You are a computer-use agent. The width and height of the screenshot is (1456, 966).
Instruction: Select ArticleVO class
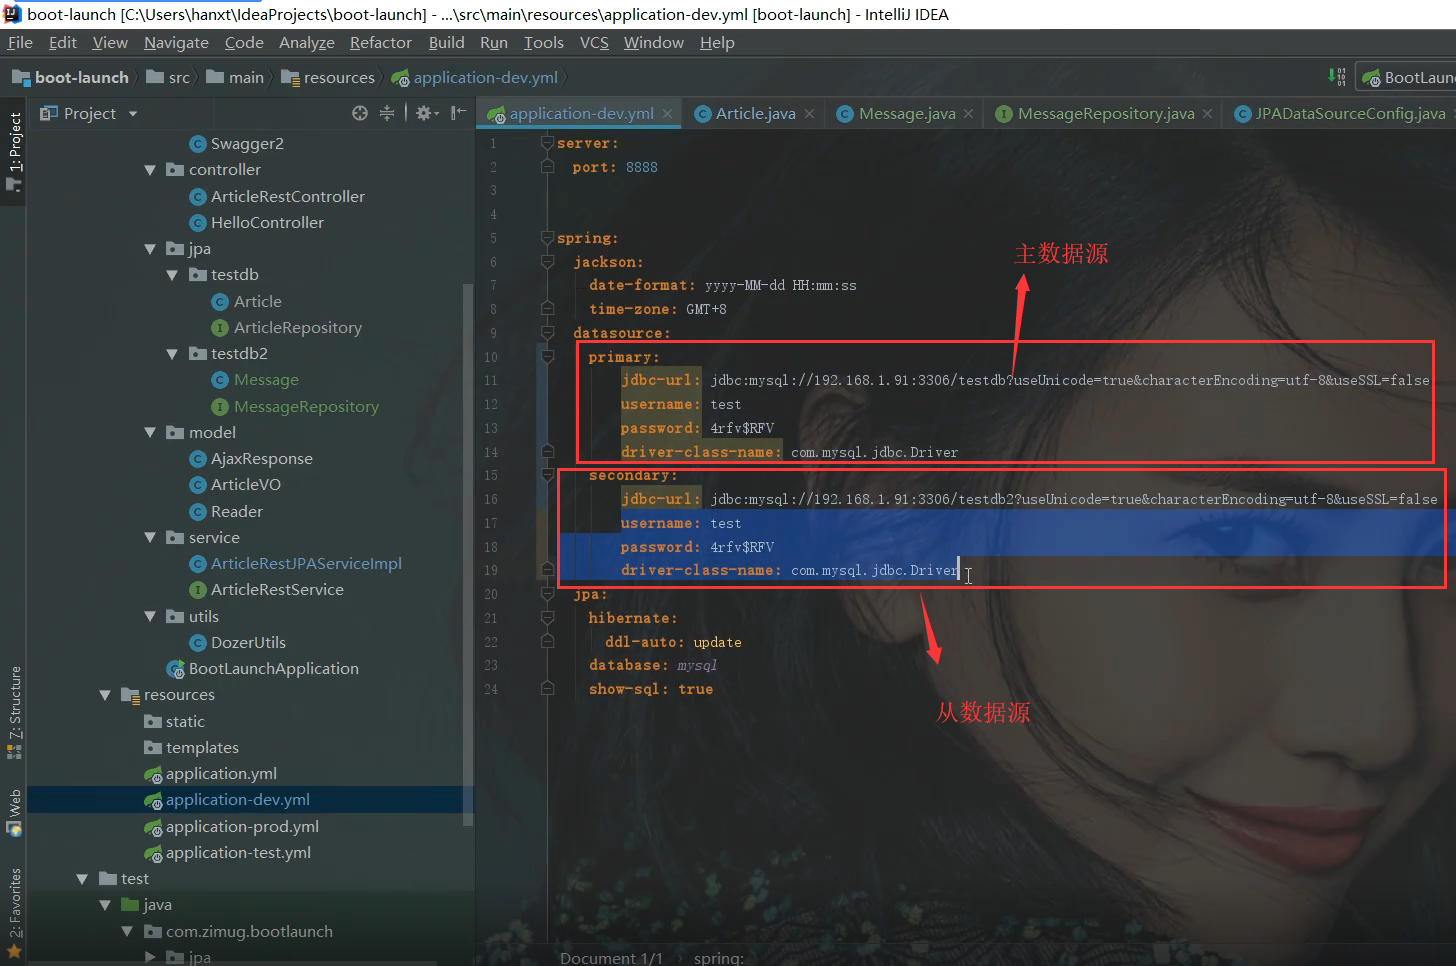pos(235,485)
